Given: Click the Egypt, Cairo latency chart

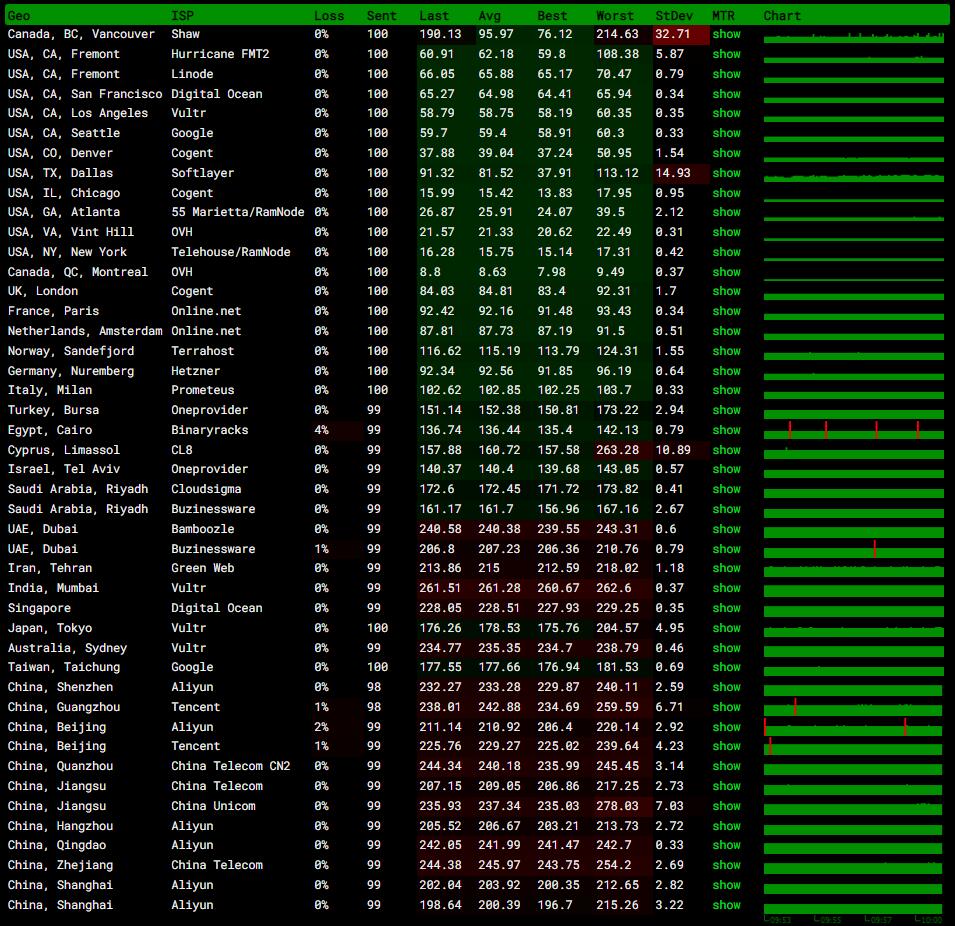Looking at the screenshot, I should click(x=853, y=430).
